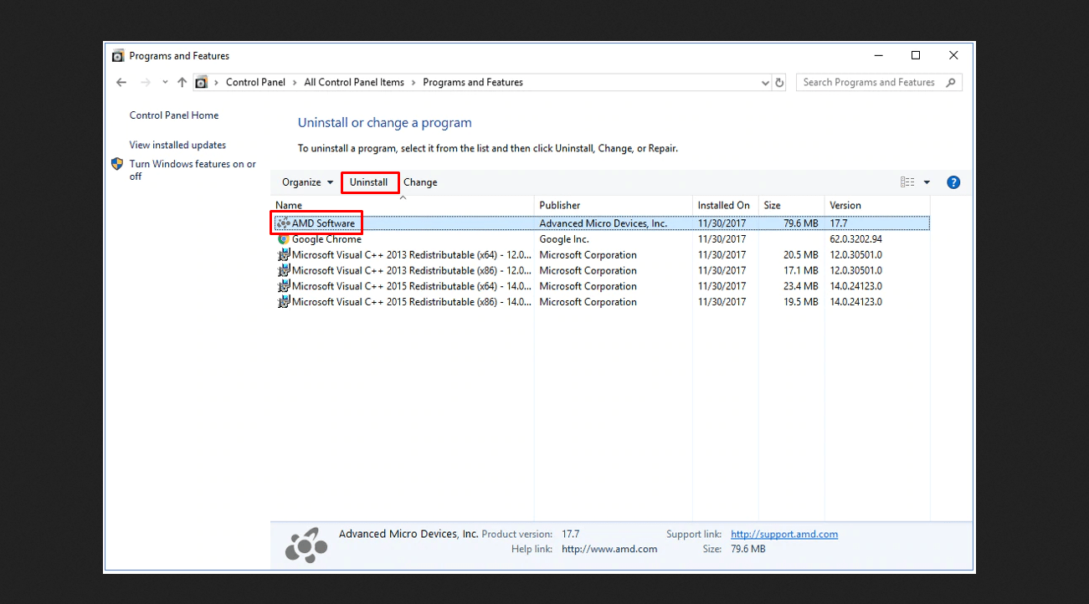
Task: Click the search magnifier icon
Action: (x=951, y=82)
